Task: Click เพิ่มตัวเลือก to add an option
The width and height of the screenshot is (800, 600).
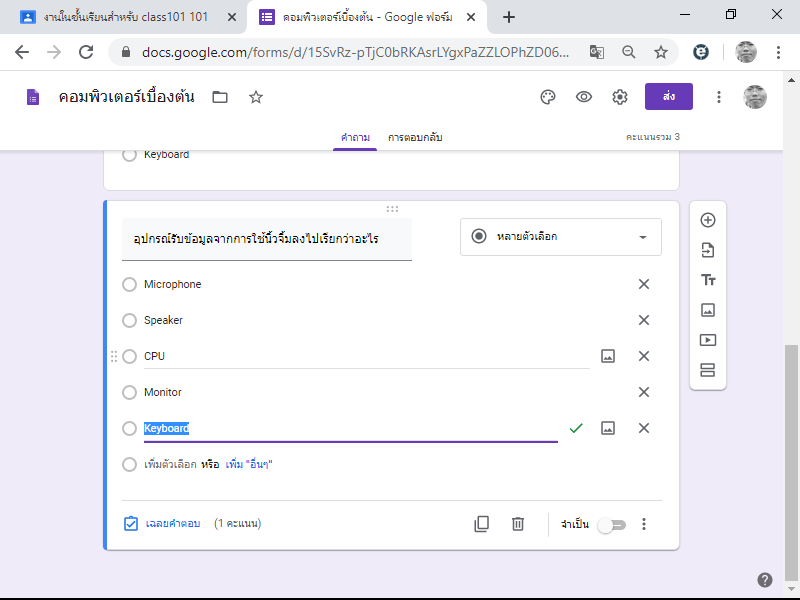Action: pyautogui.click(x=170, y=464)
